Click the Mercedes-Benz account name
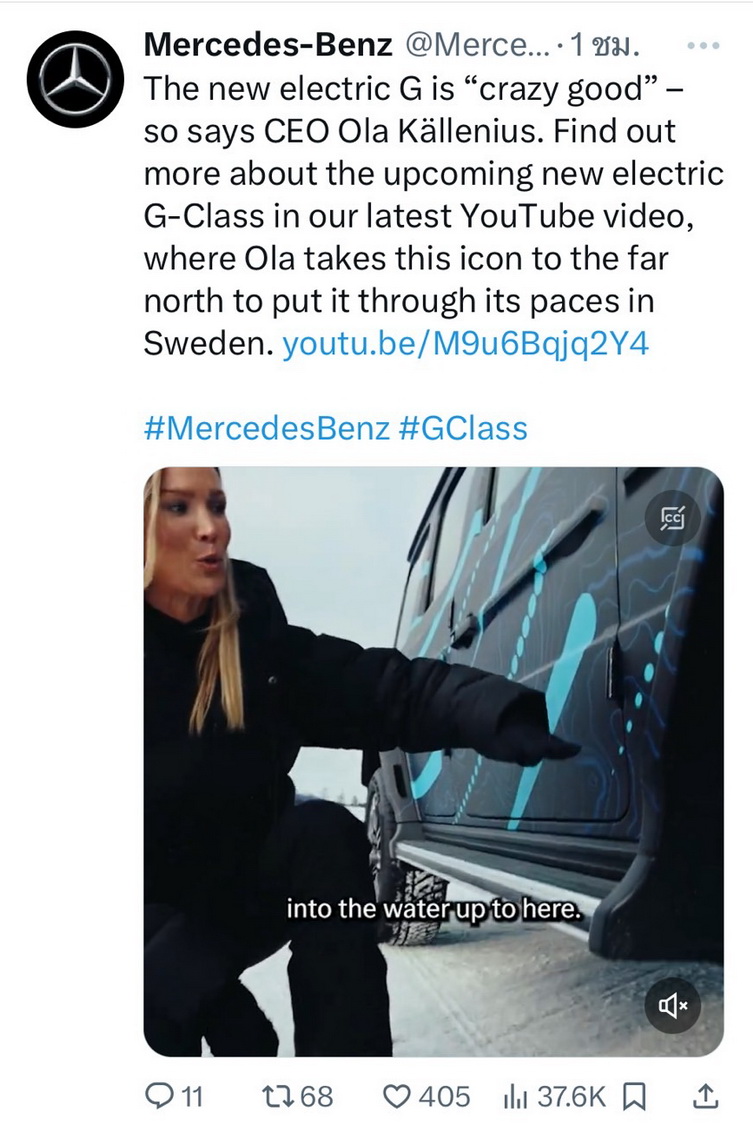 coord(267,45)
